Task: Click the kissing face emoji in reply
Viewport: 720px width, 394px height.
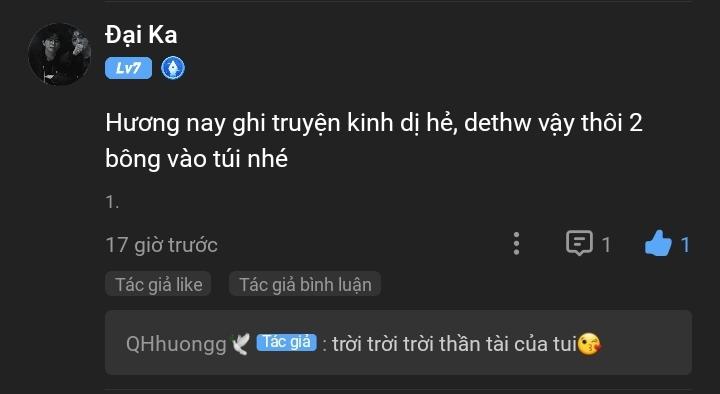Action: (x=589, y=344)
